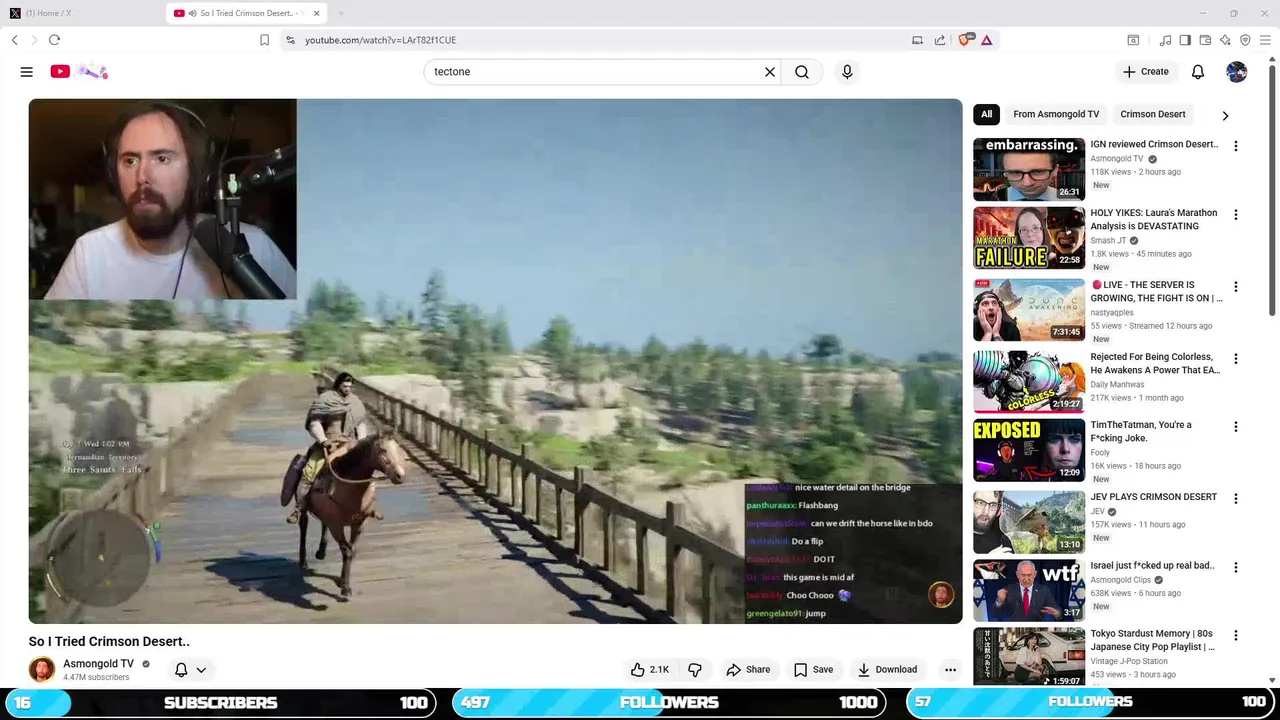Image resolution: width=1280 pixels, height=720 pixels.
Task: Mute the audio on the YouTube tab
Action: click(x=192, y=13)
